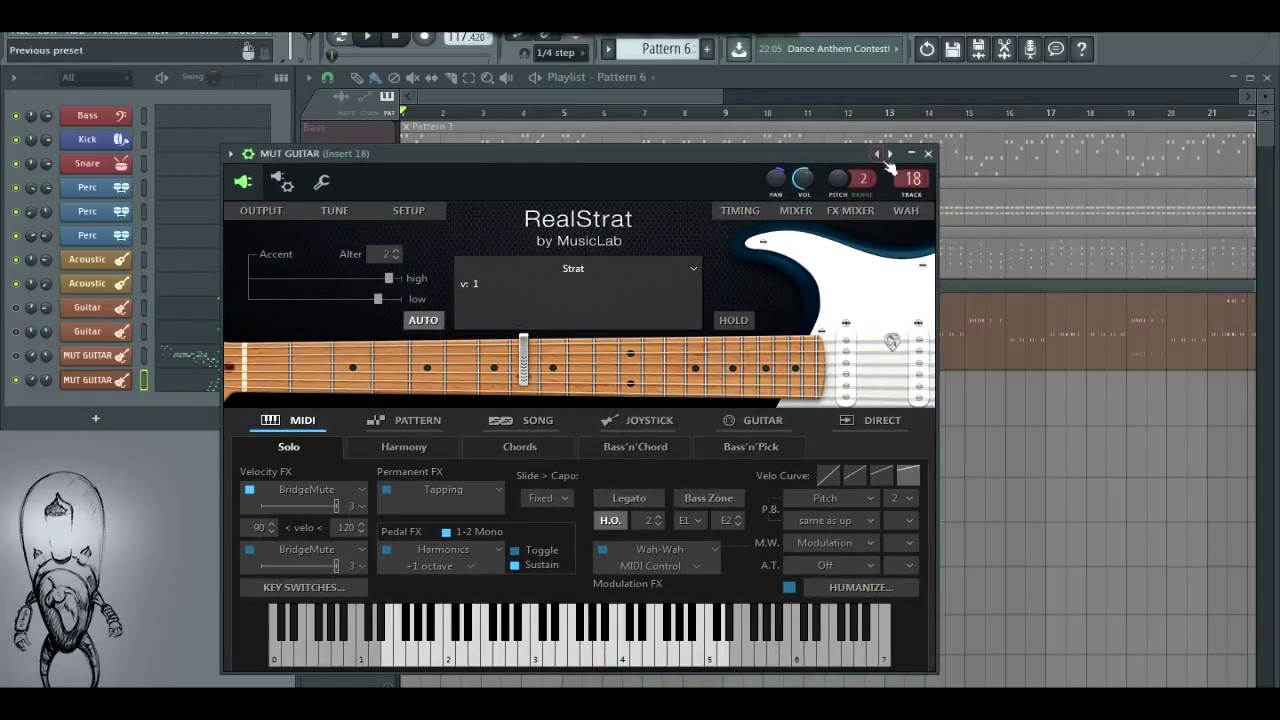Open the Pitch bend assignment dropdown

830,498
